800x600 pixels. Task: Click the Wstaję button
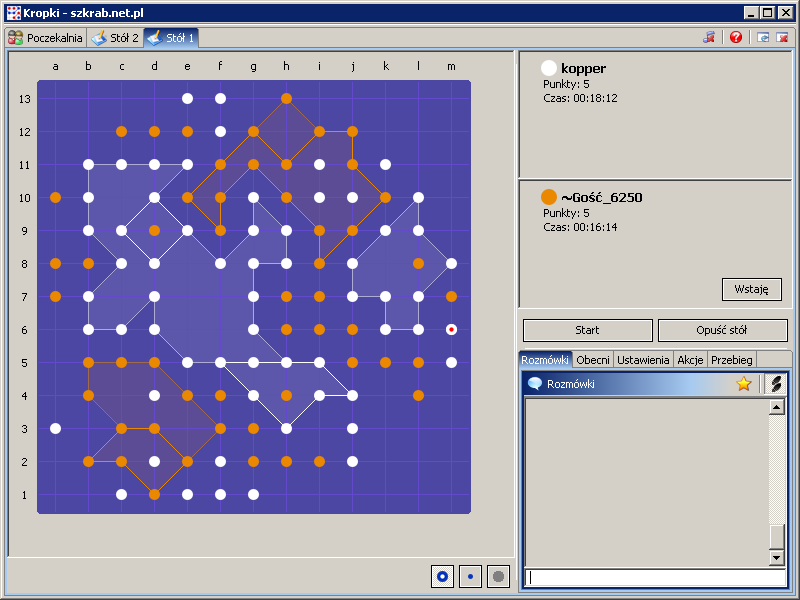(x=752, y=289)
